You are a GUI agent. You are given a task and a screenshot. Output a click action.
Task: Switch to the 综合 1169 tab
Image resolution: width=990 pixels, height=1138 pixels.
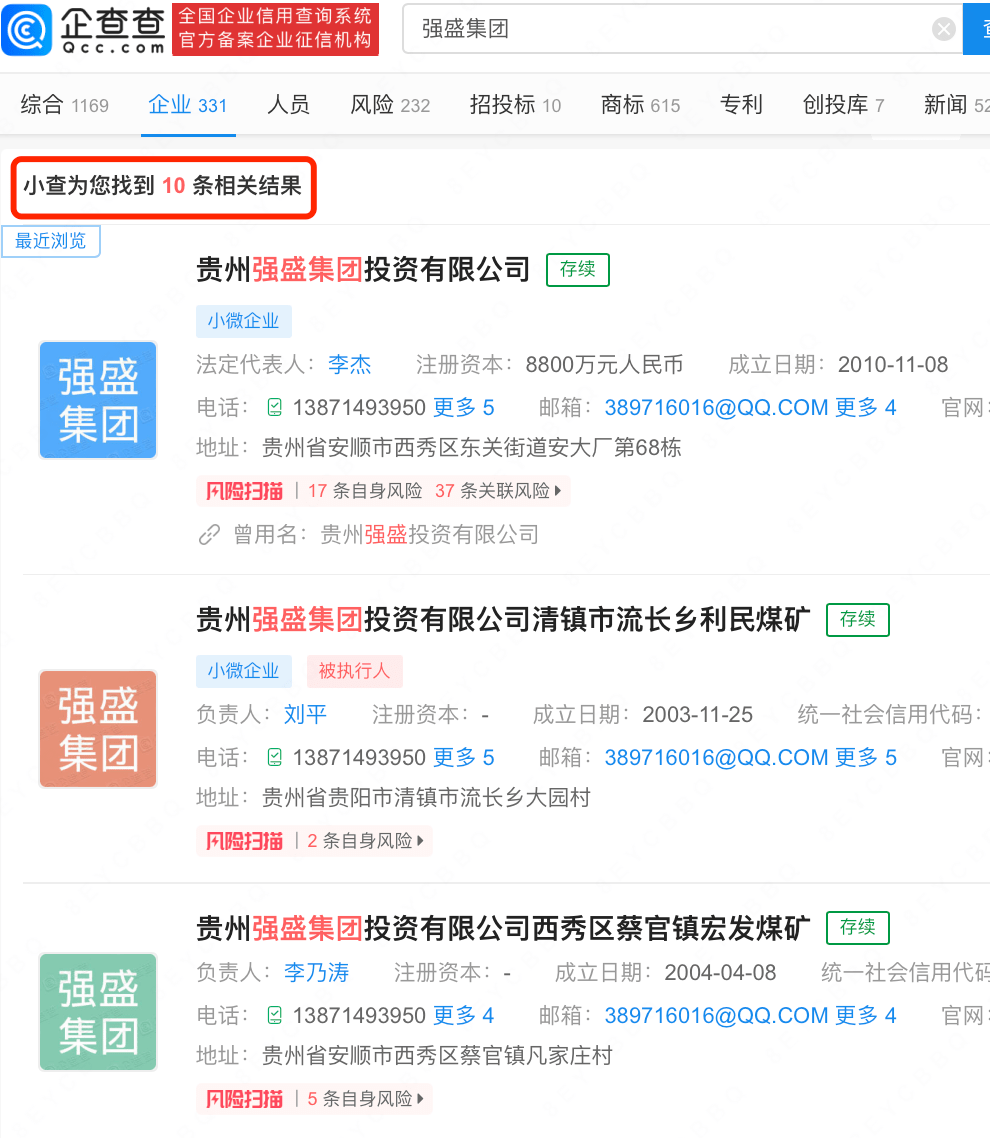coord(65,105)
